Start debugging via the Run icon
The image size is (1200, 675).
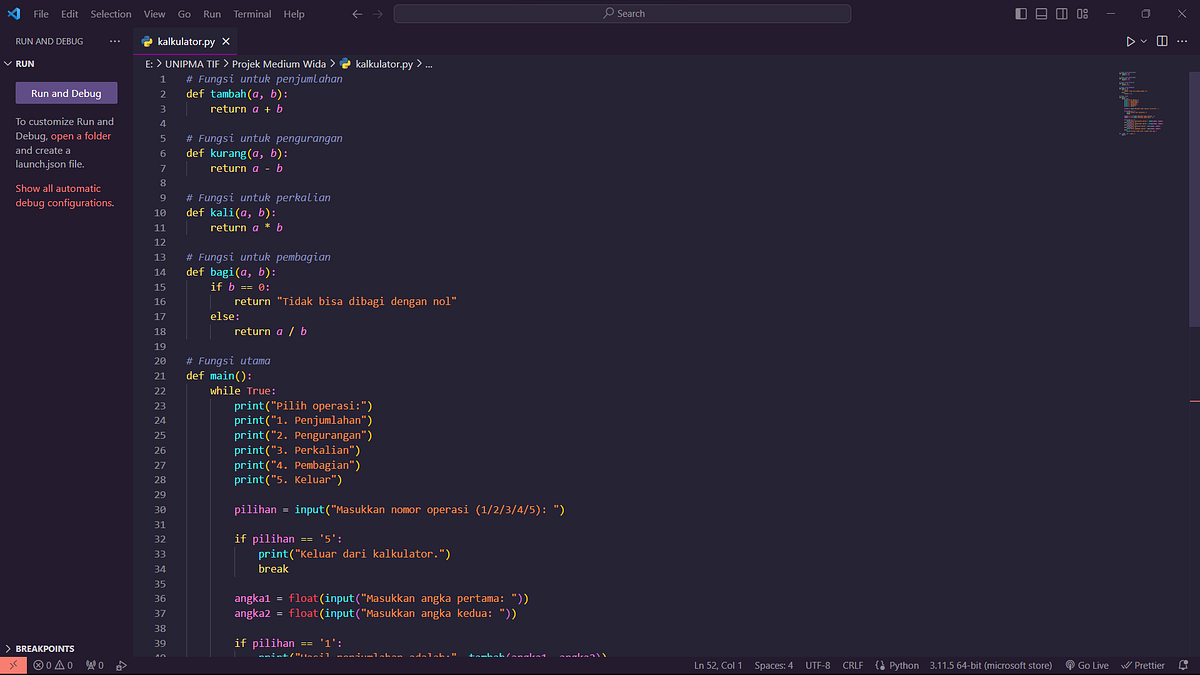(1129, 41)
